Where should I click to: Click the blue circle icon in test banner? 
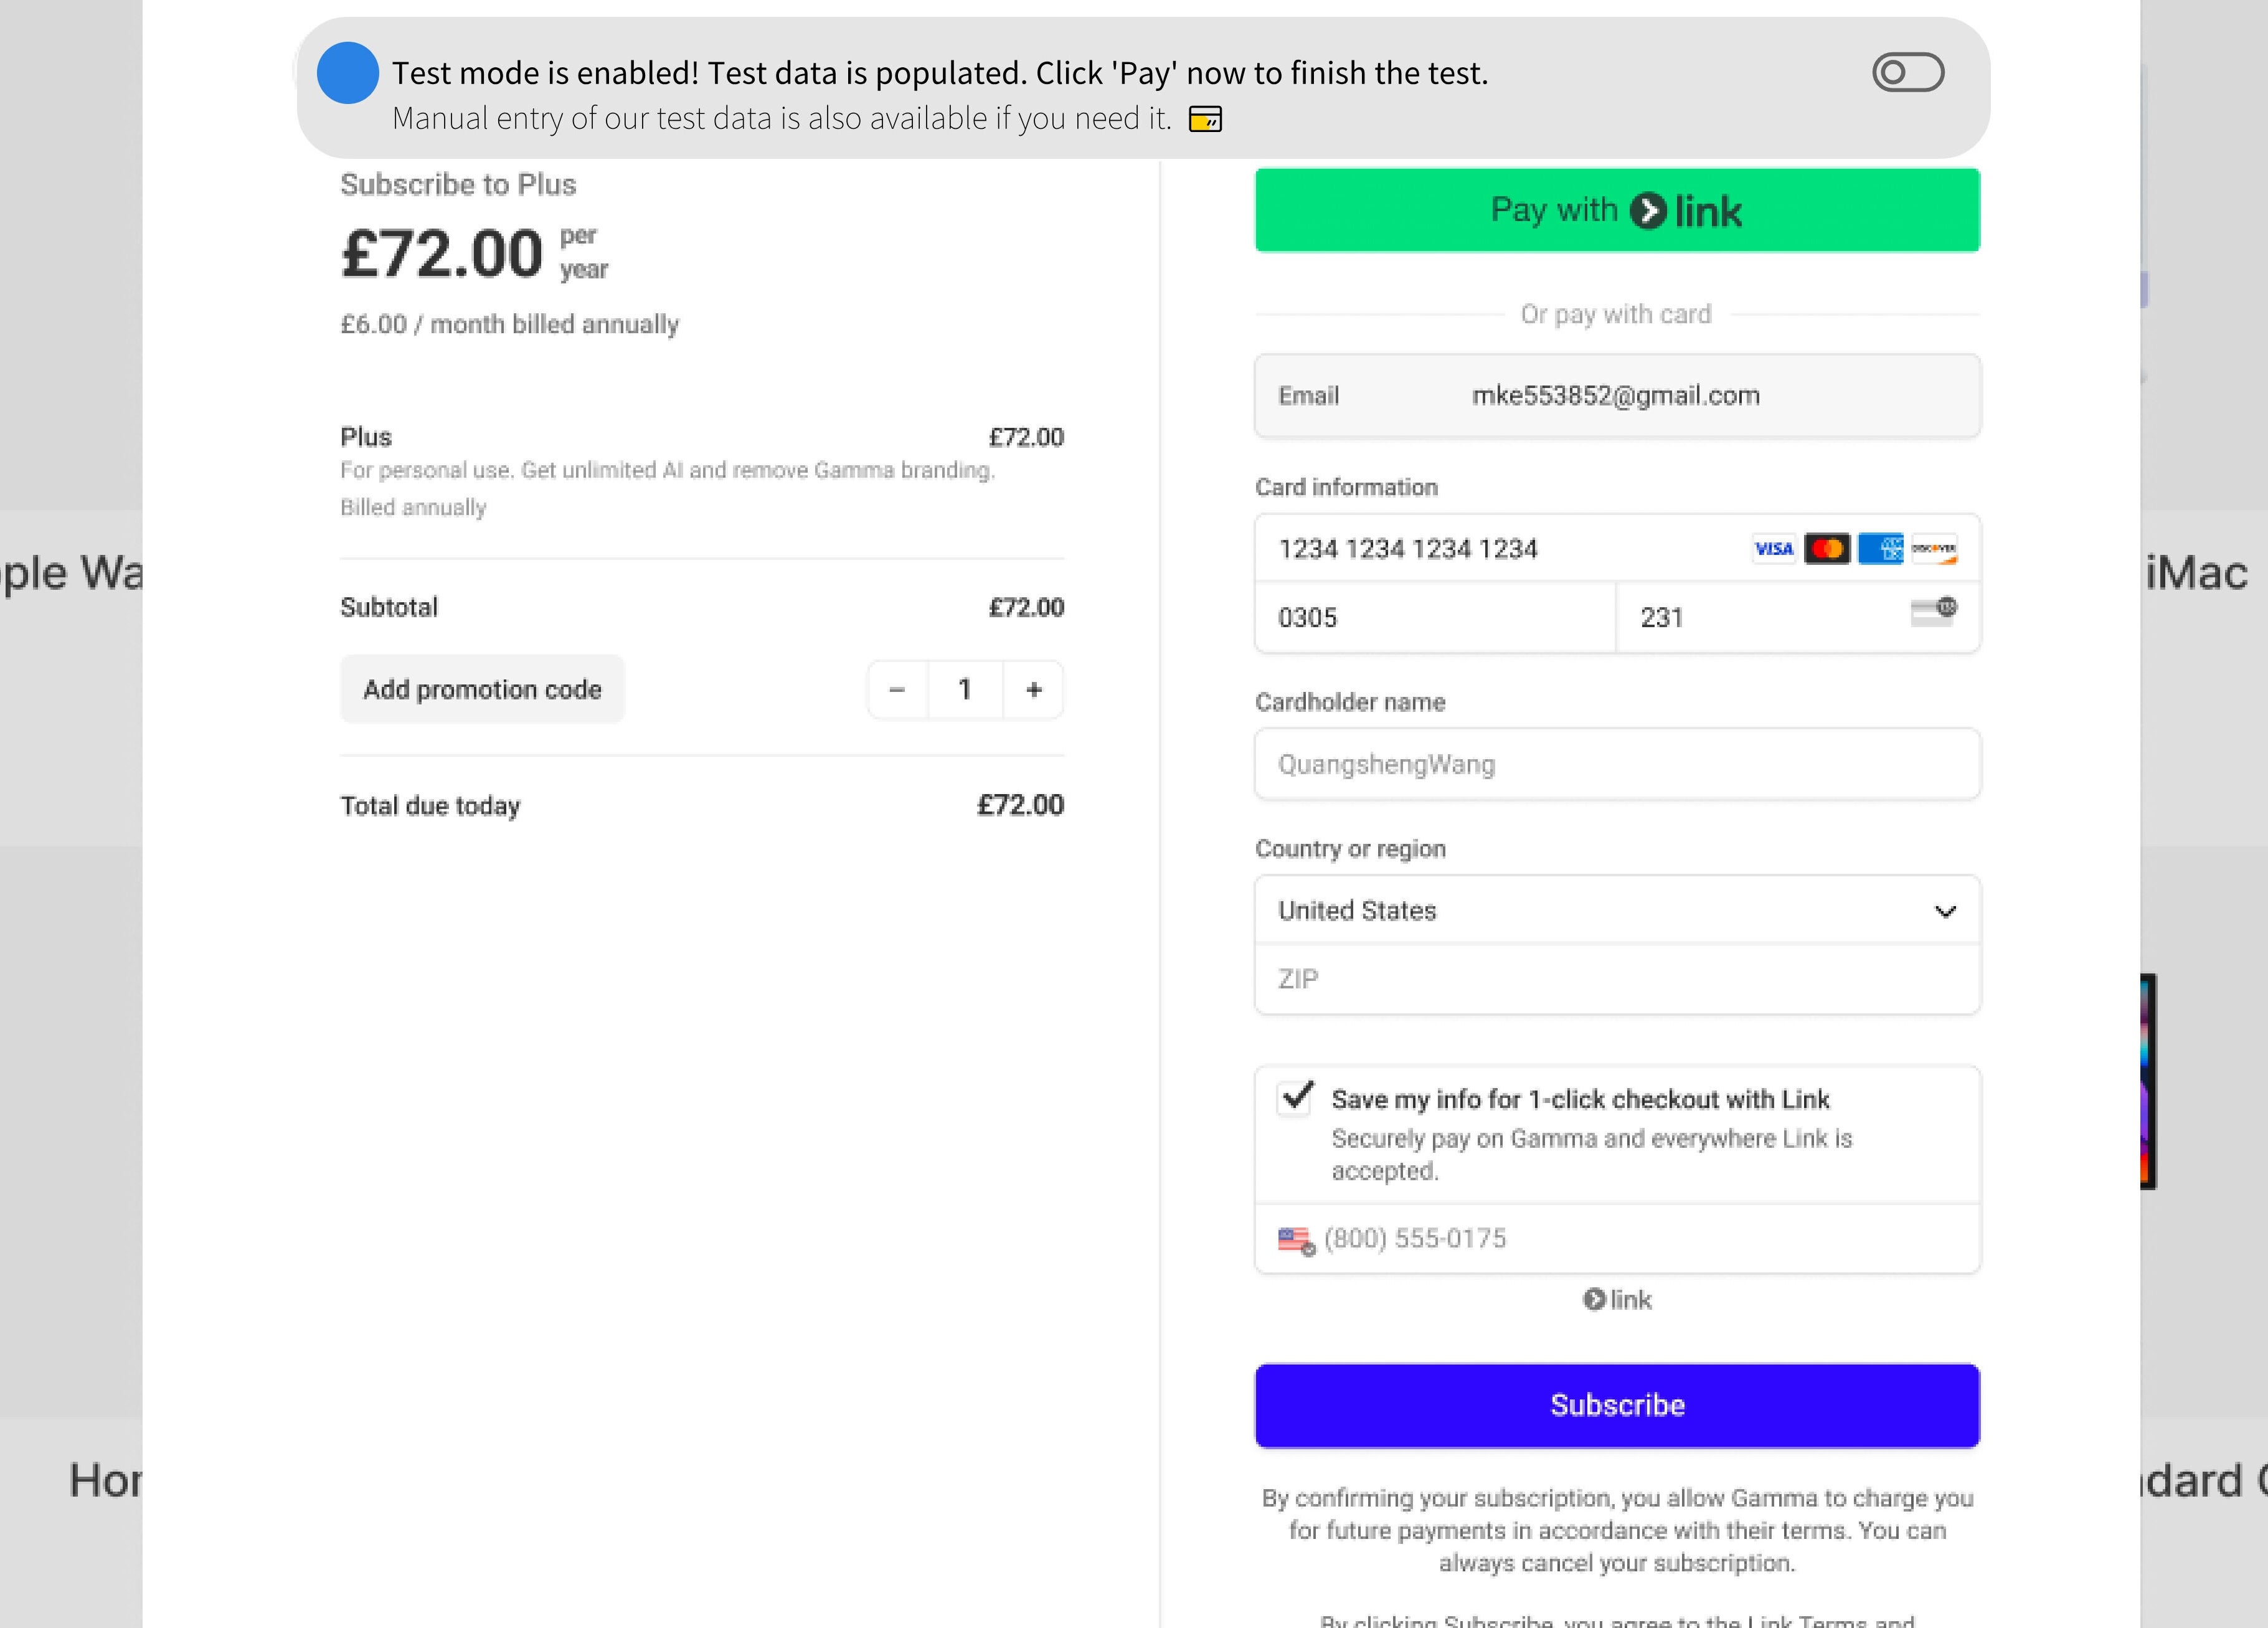(x=347, y=73)
